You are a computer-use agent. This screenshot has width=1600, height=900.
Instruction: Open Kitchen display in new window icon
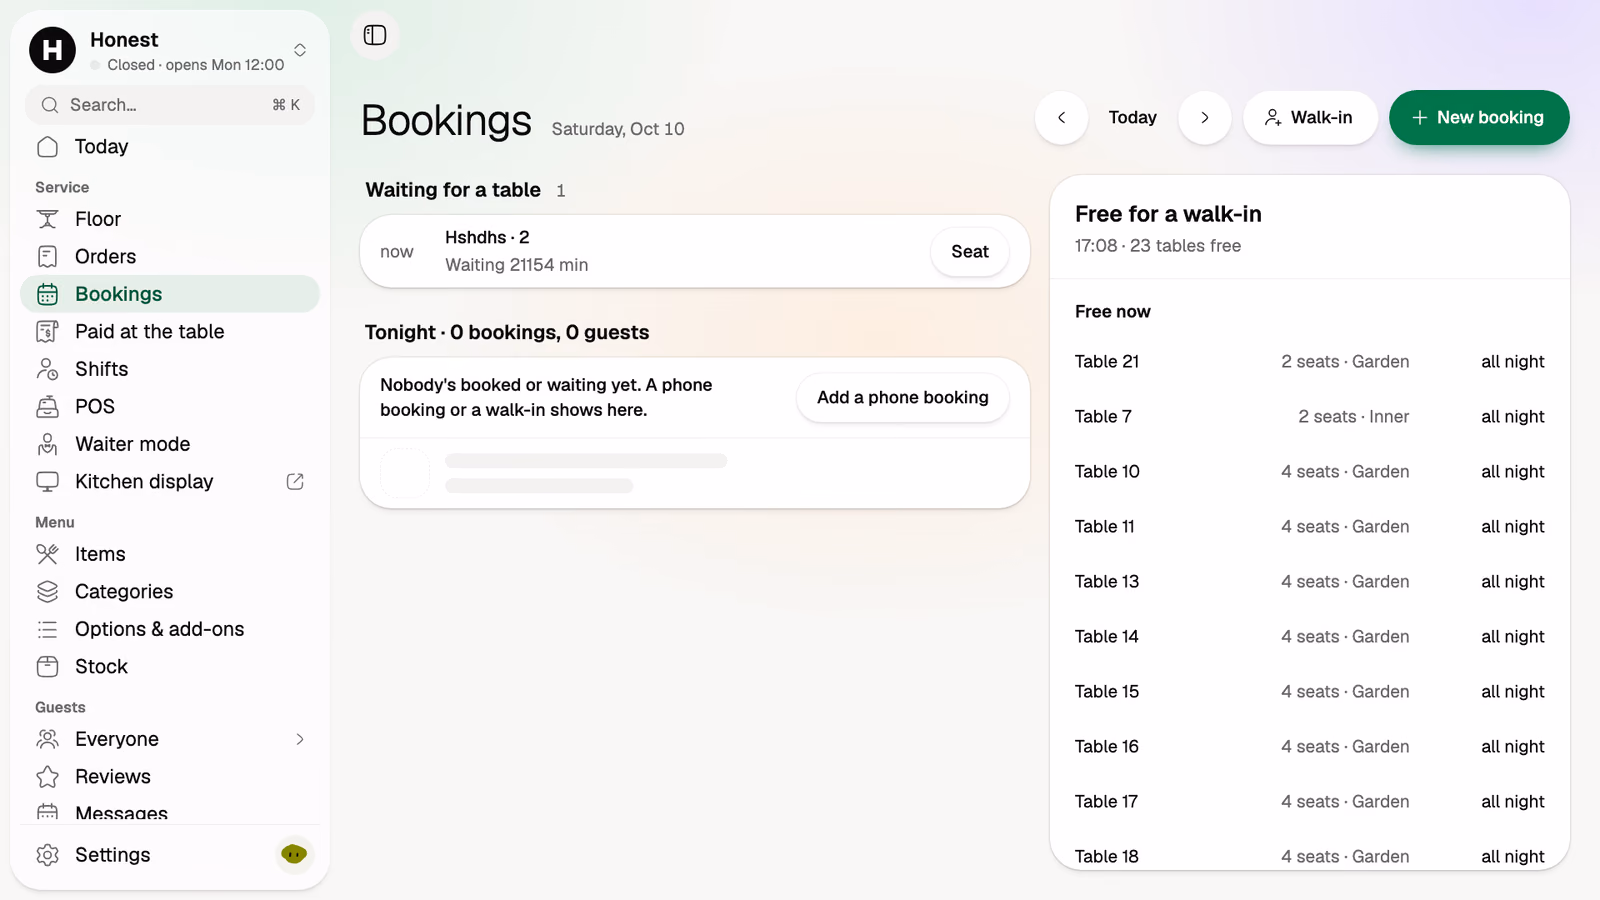[295, 482]
